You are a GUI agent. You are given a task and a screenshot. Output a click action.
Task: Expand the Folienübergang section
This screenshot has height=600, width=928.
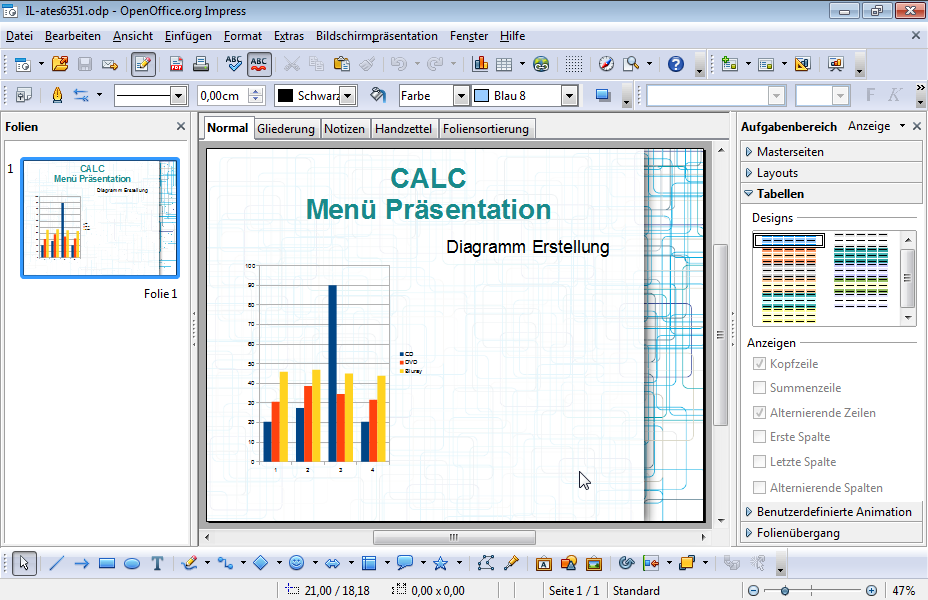click(831, 533)
